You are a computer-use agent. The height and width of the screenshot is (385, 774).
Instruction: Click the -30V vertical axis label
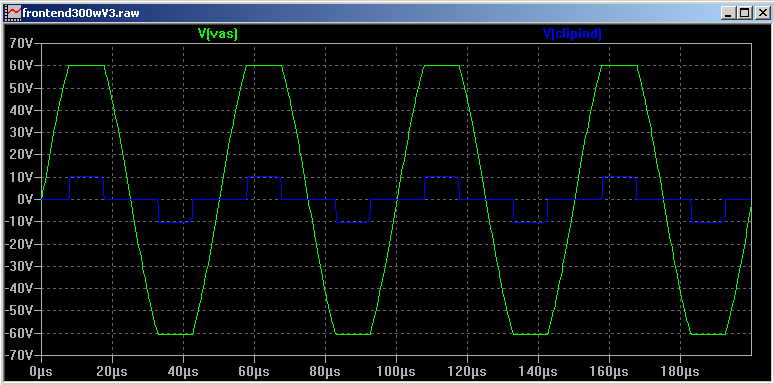click(19, 266)
